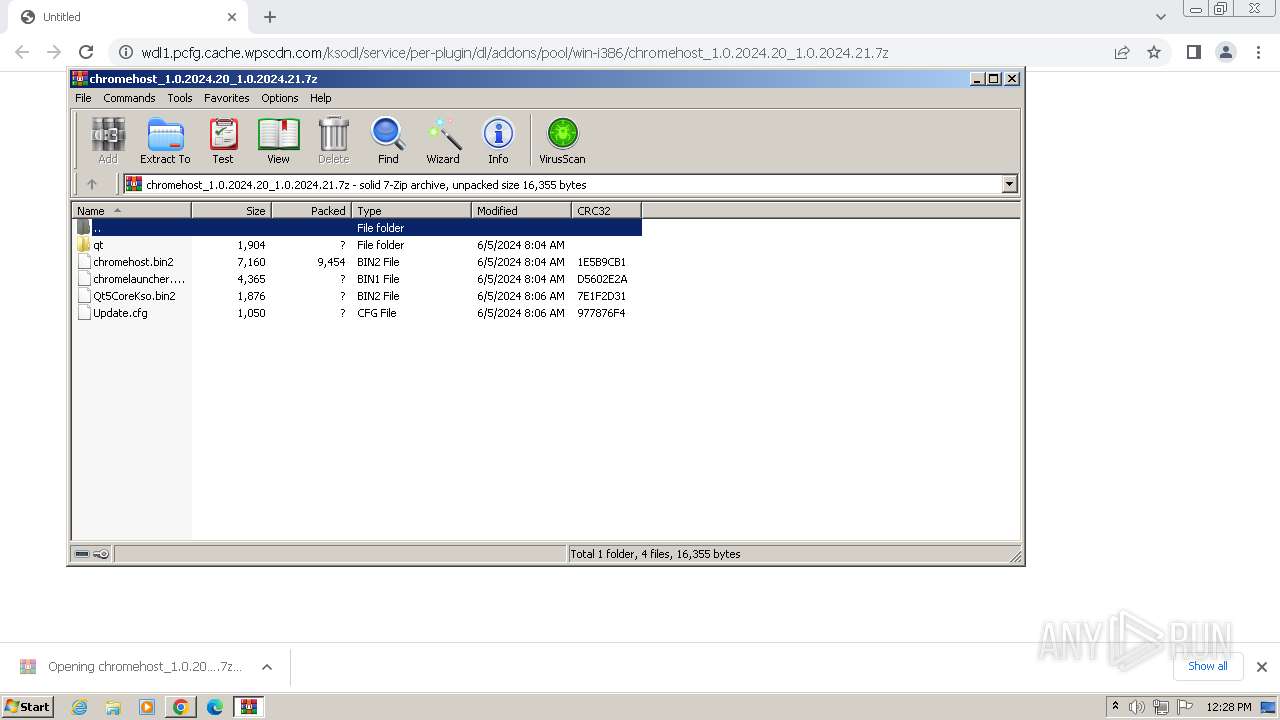Image resolution: width=1280 pixels, height=720 pixels.
Task: Run the Test archive tool
Action: [223, 140]
